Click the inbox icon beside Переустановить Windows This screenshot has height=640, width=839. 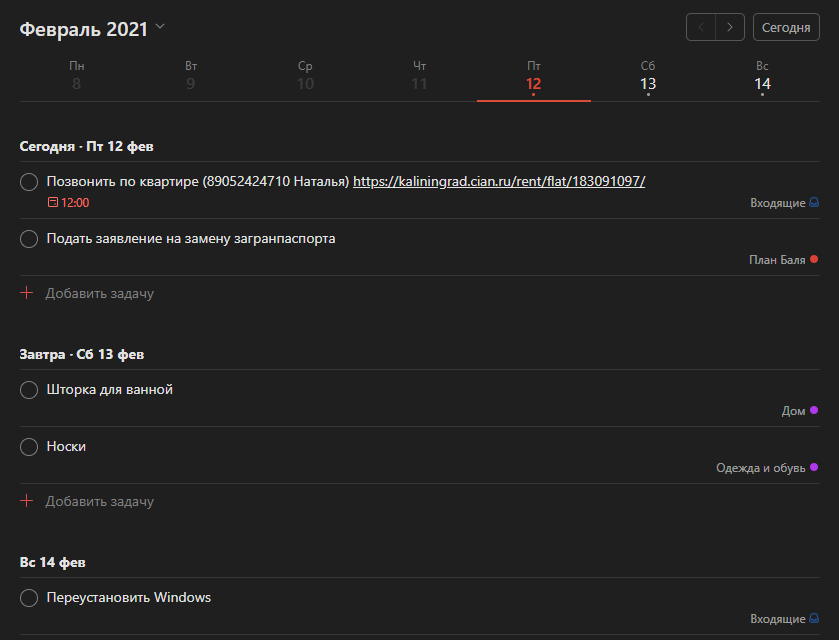[x=814, y=619]
